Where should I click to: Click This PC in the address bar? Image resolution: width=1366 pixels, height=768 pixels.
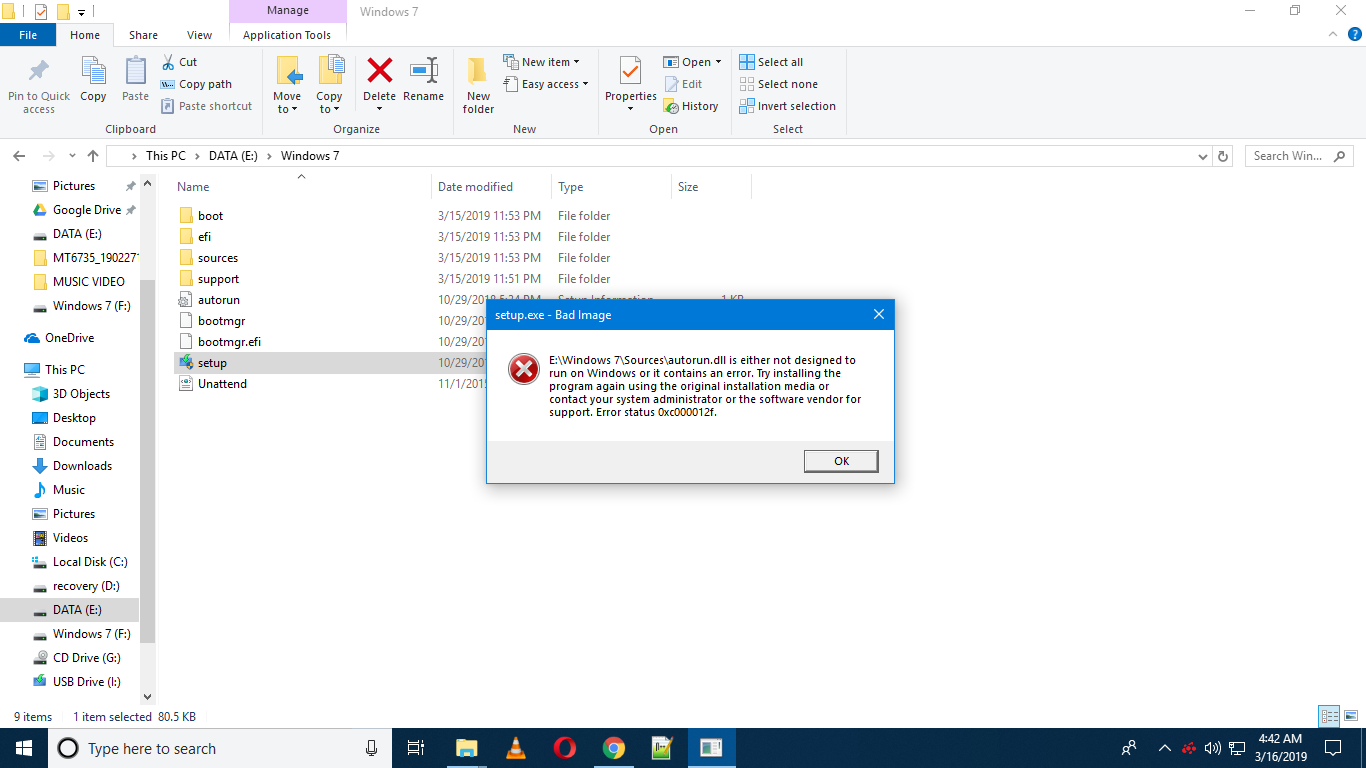point(166,156)
